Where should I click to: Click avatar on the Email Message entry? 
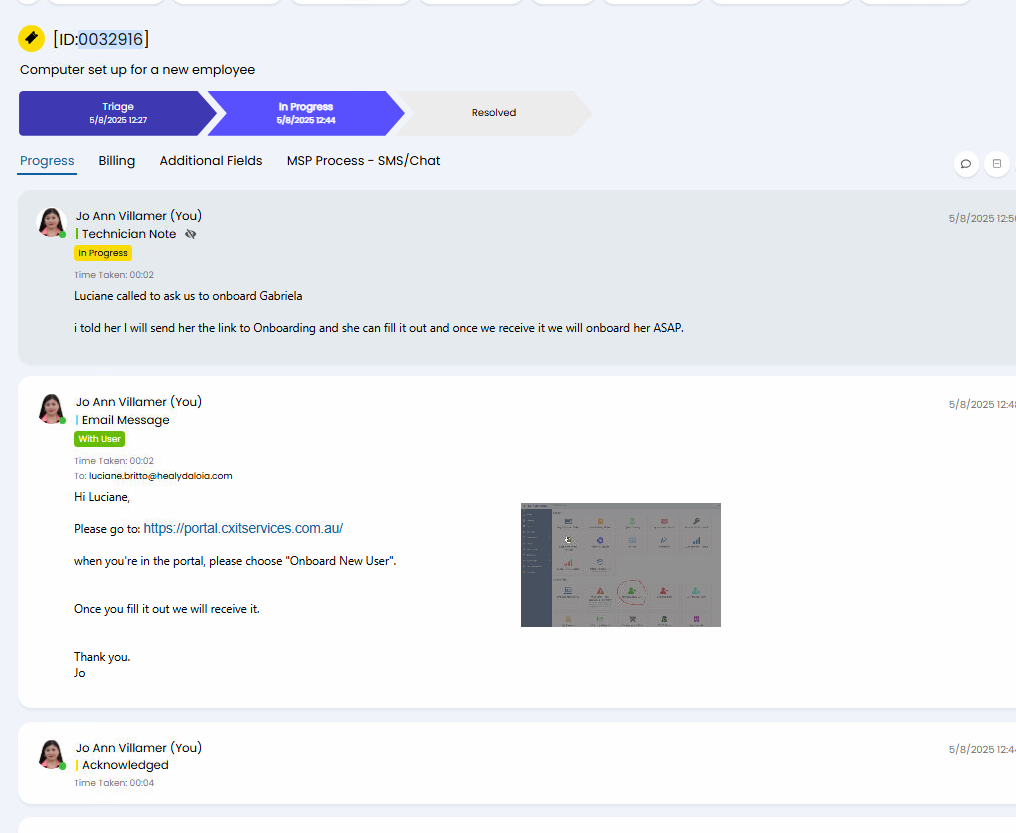click(51, 409)
